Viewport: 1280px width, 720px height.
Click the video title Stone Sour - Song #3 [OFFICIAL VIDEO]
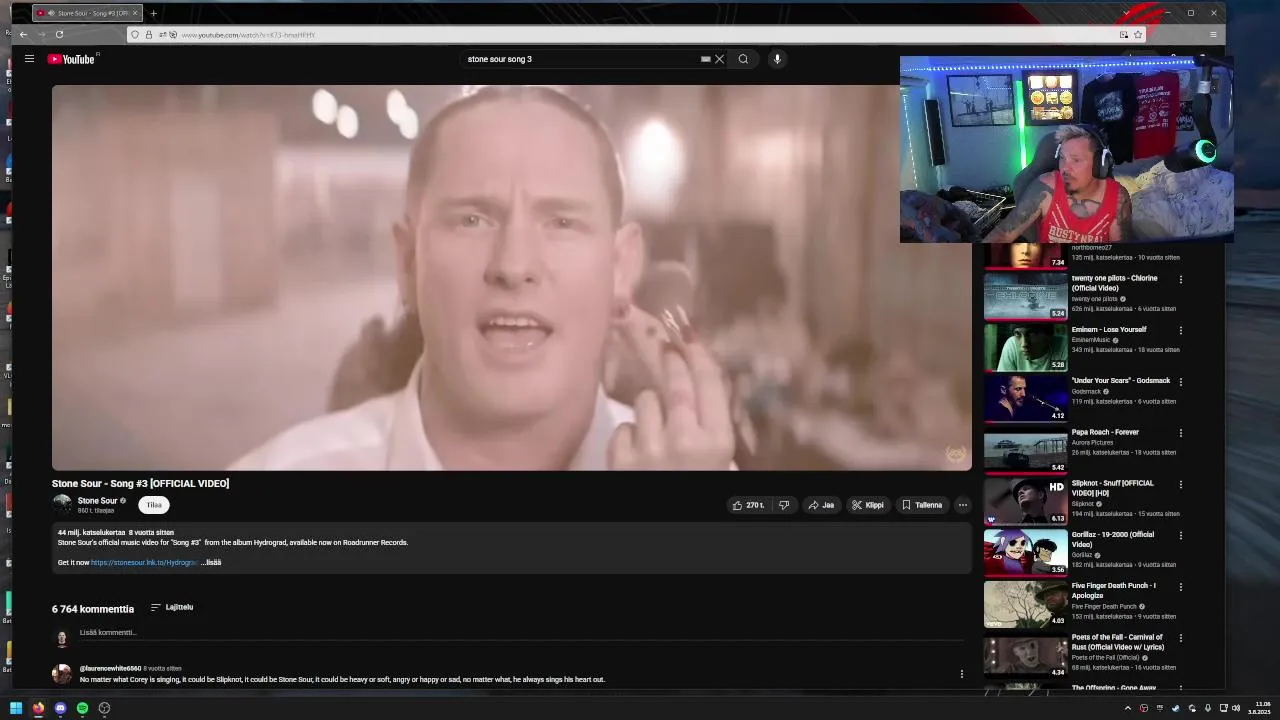[140, 483]
